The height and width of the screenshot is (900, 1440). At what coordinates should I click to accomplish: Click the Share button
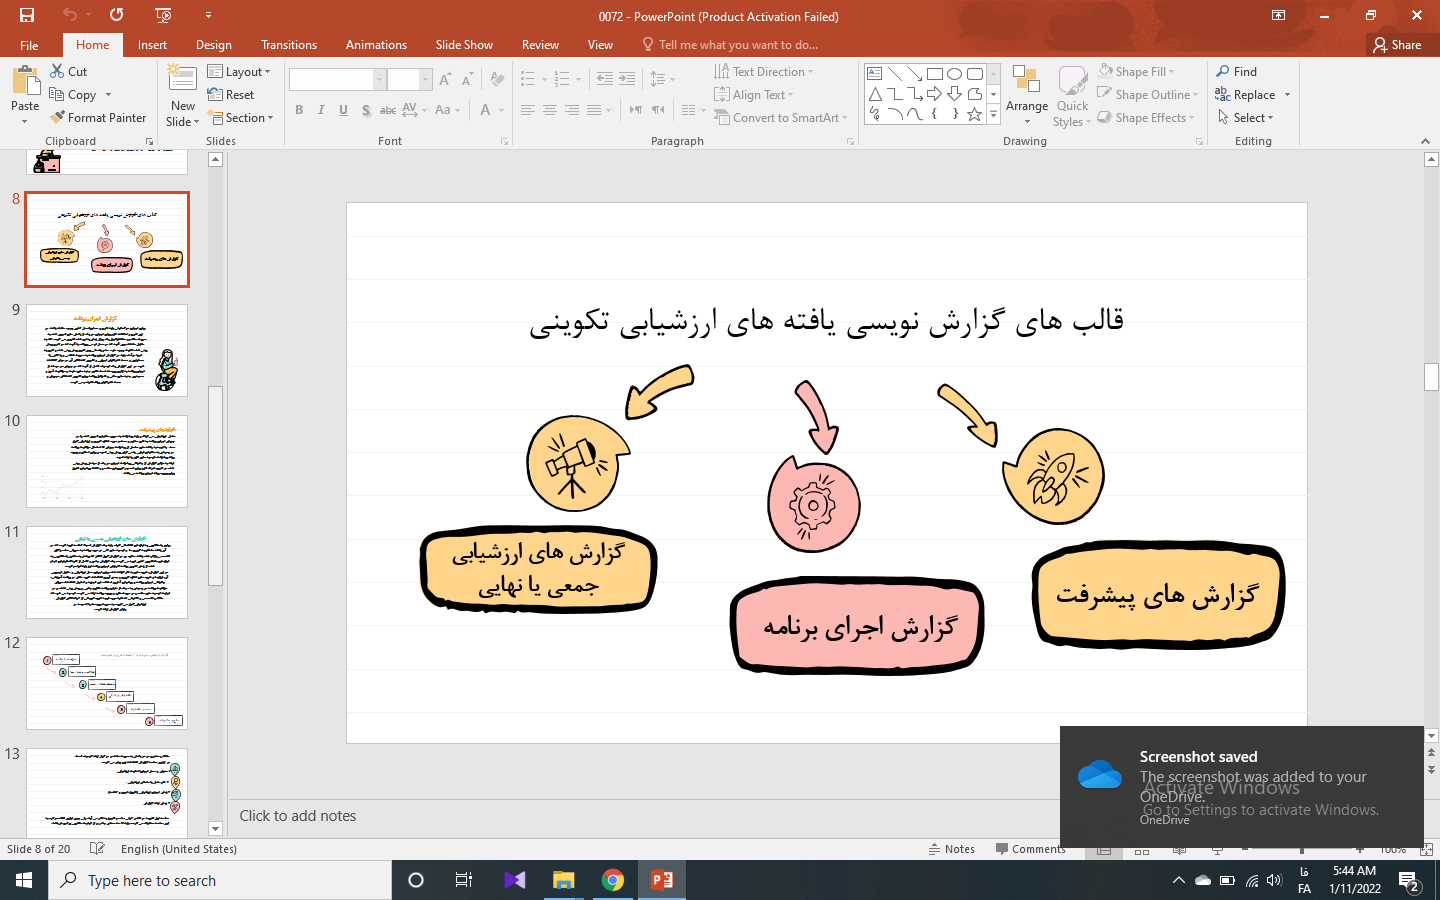1397,45
